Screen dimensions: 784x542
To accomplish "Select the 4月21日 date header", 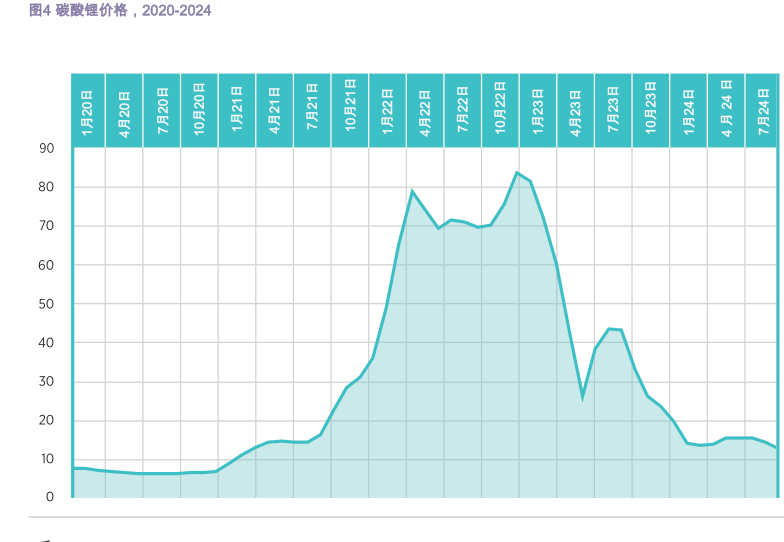I will click(275, 110).
